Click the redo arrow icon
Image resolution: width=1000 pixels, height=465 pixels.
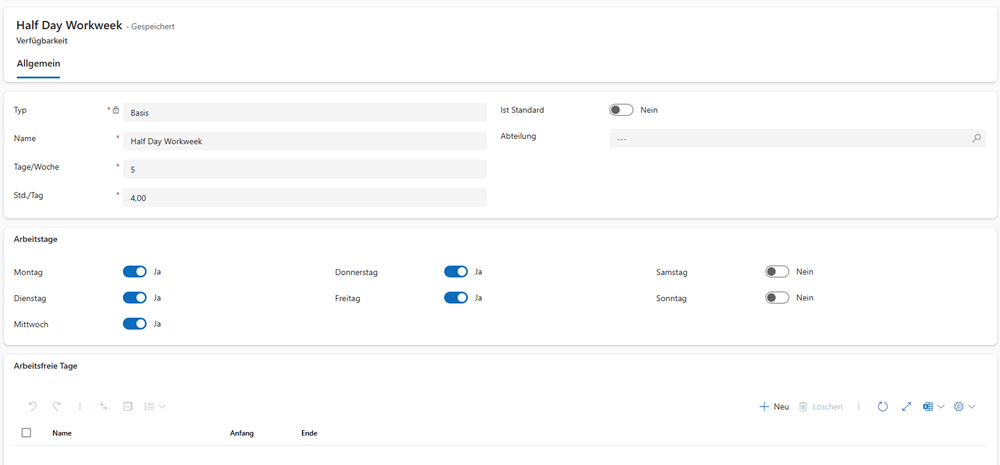click(x=57, y=407)
